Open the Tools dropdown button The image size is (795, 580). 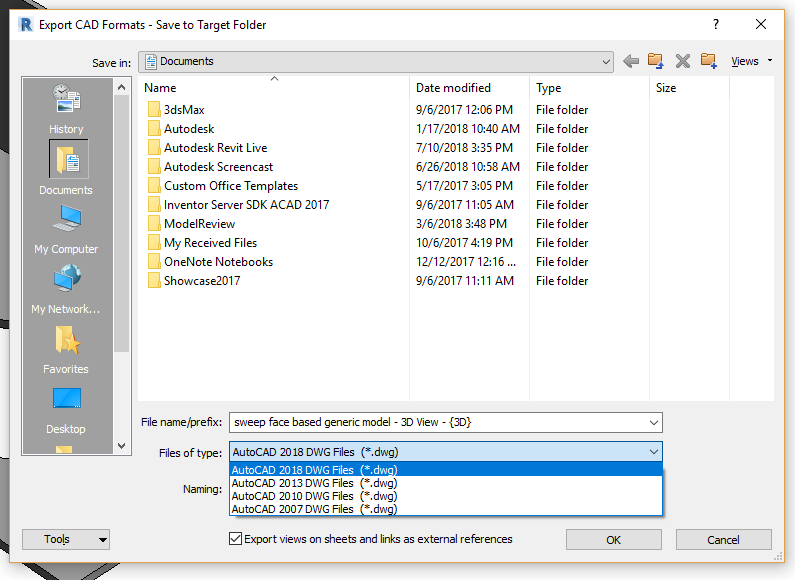[x=66, y=539]
